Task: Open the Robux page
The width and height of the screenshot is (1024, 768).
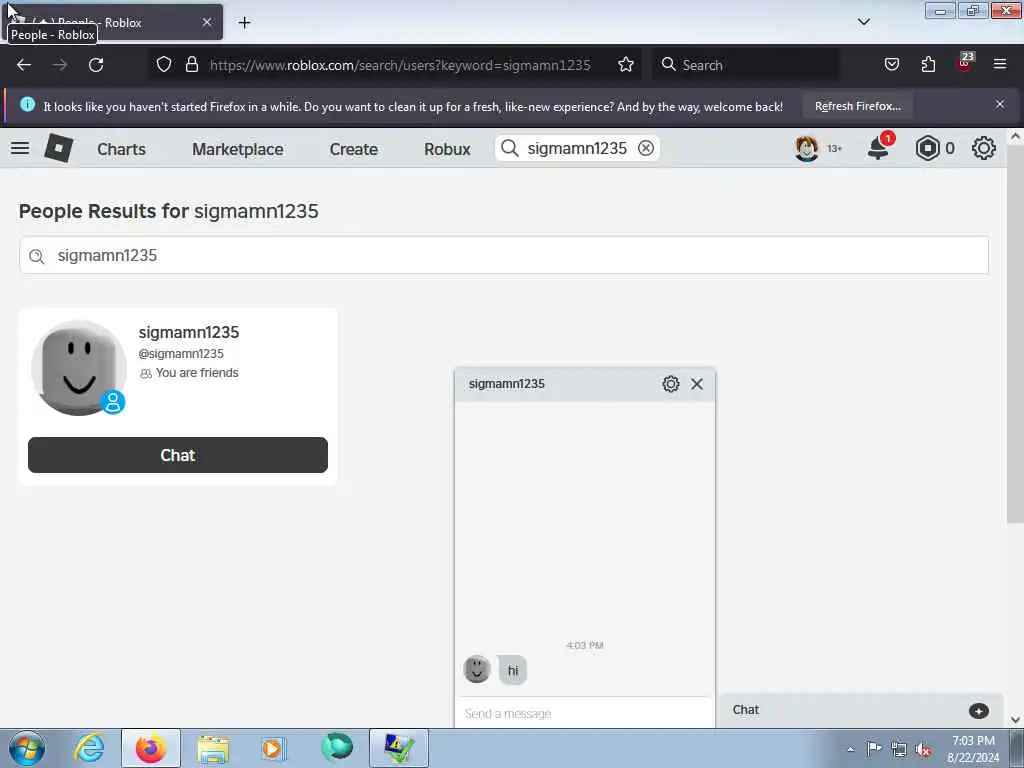Action: tap(447, 149)
